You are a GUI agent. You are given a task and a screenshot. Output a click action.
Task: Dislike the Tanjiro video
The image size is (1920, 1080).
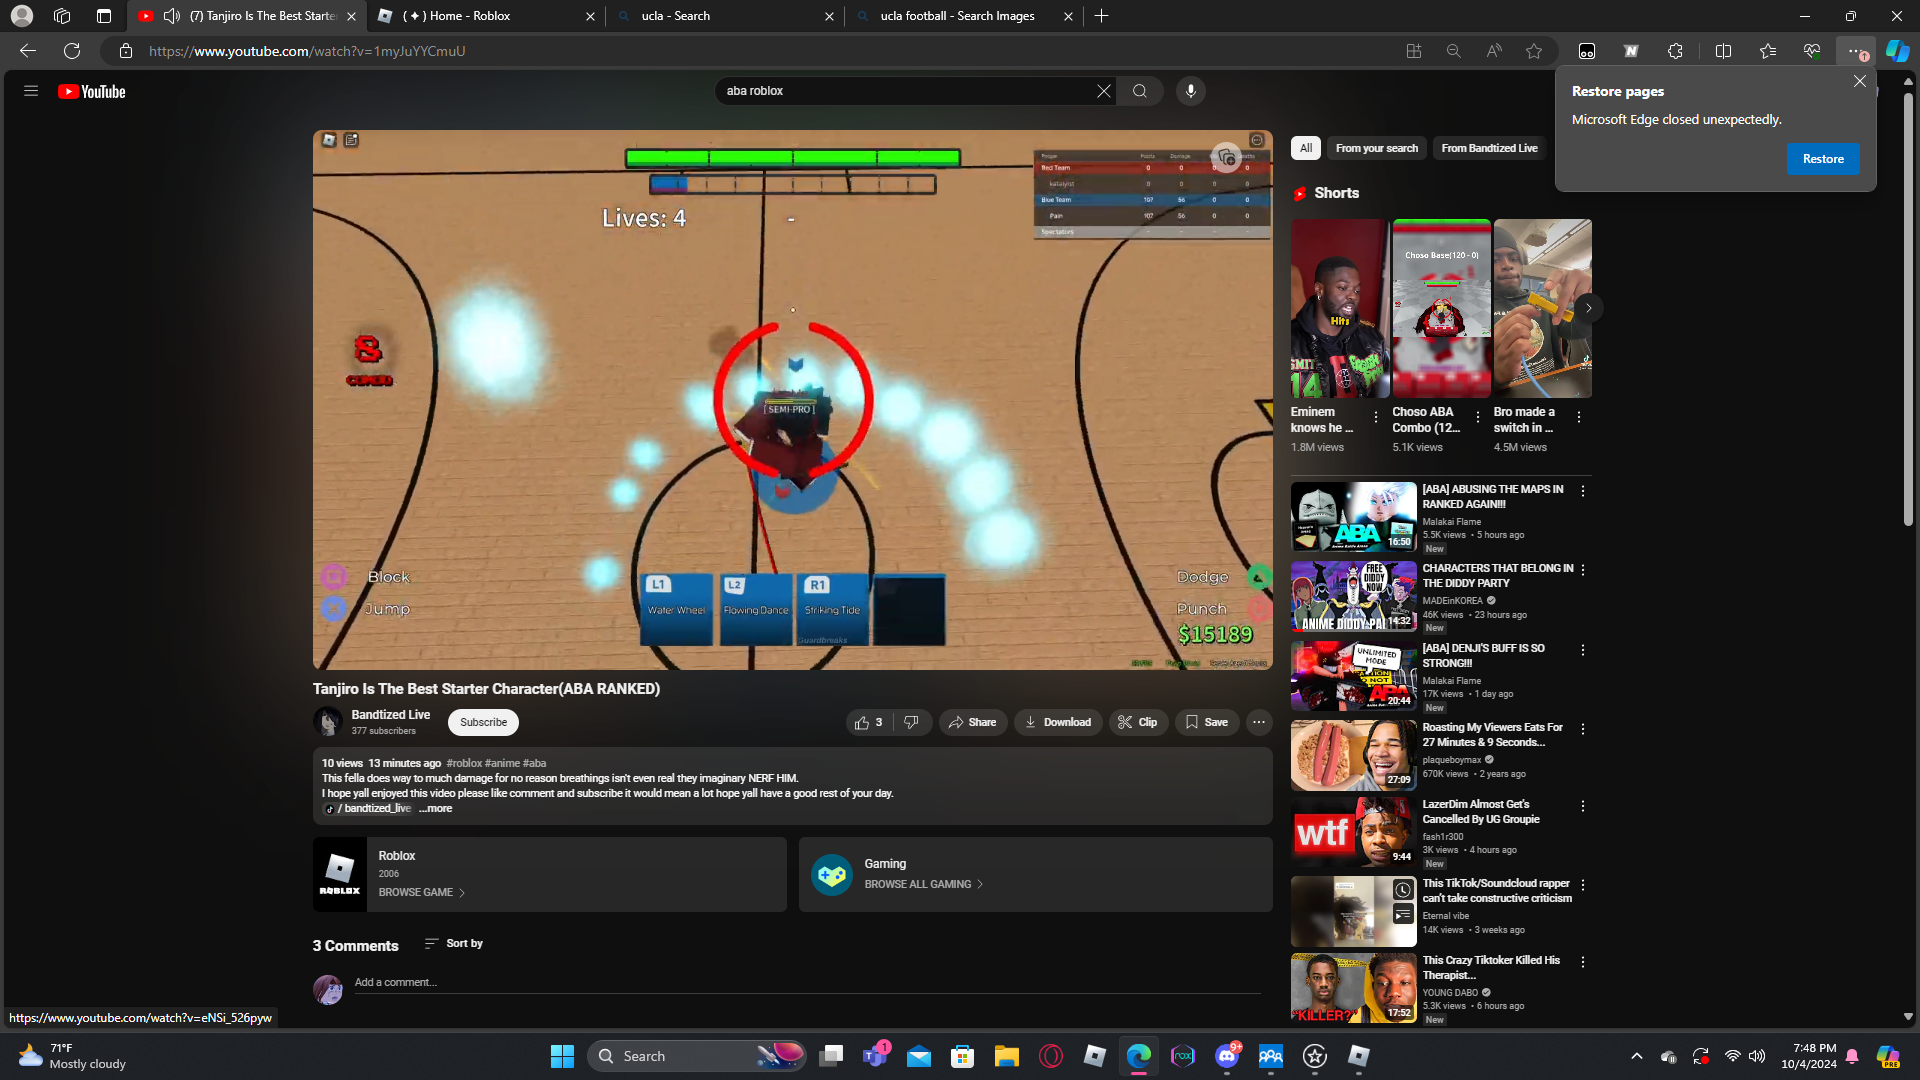[912, 722]
